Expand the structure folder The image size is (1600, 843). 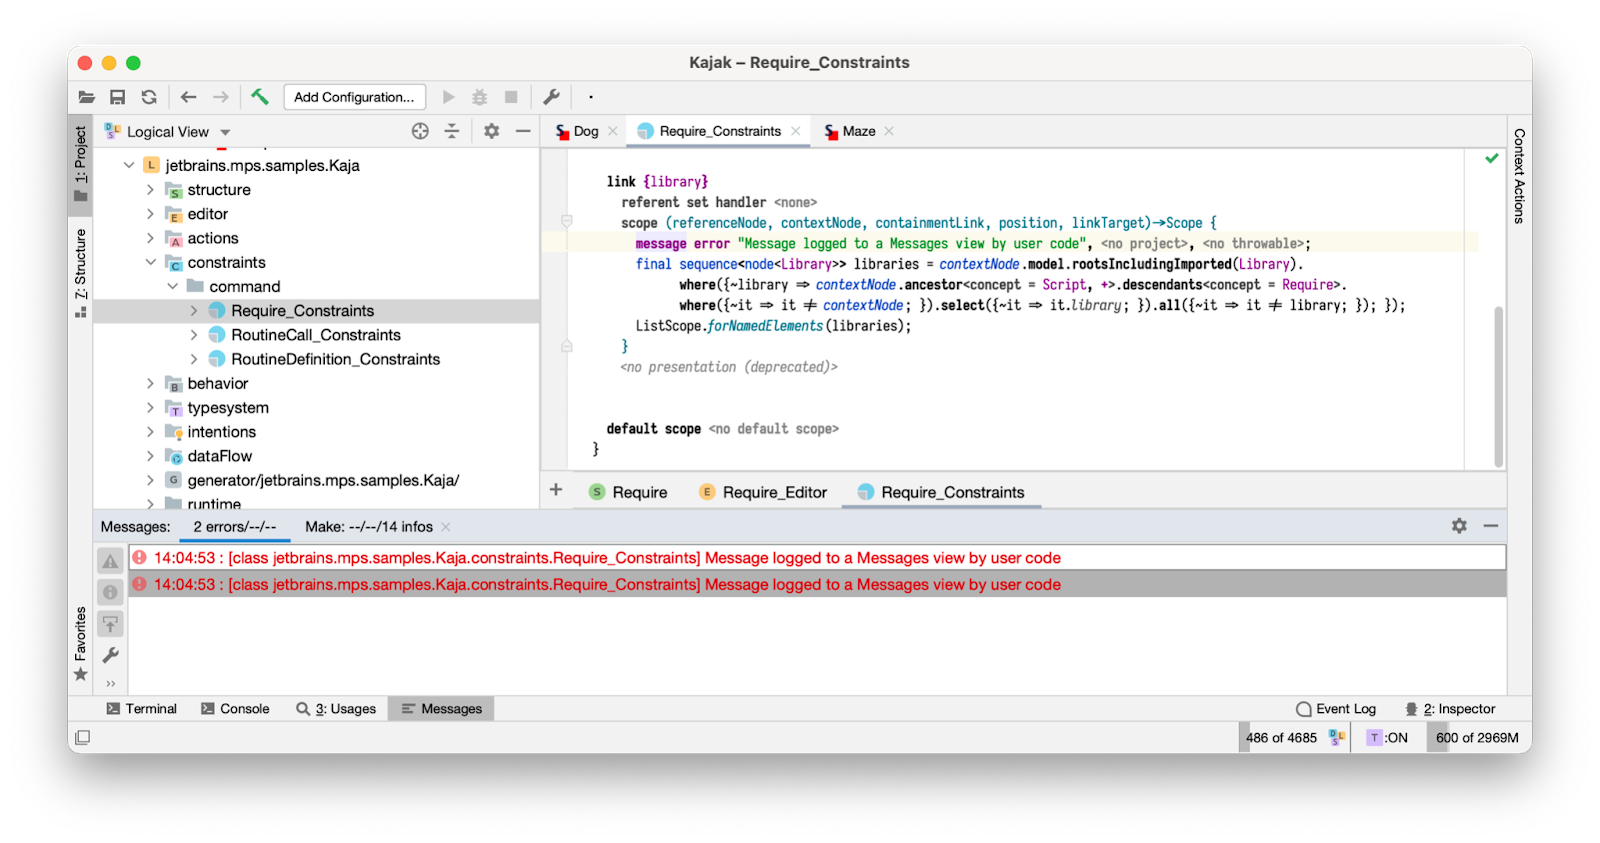pyautogui.click(x=150, y=189)
